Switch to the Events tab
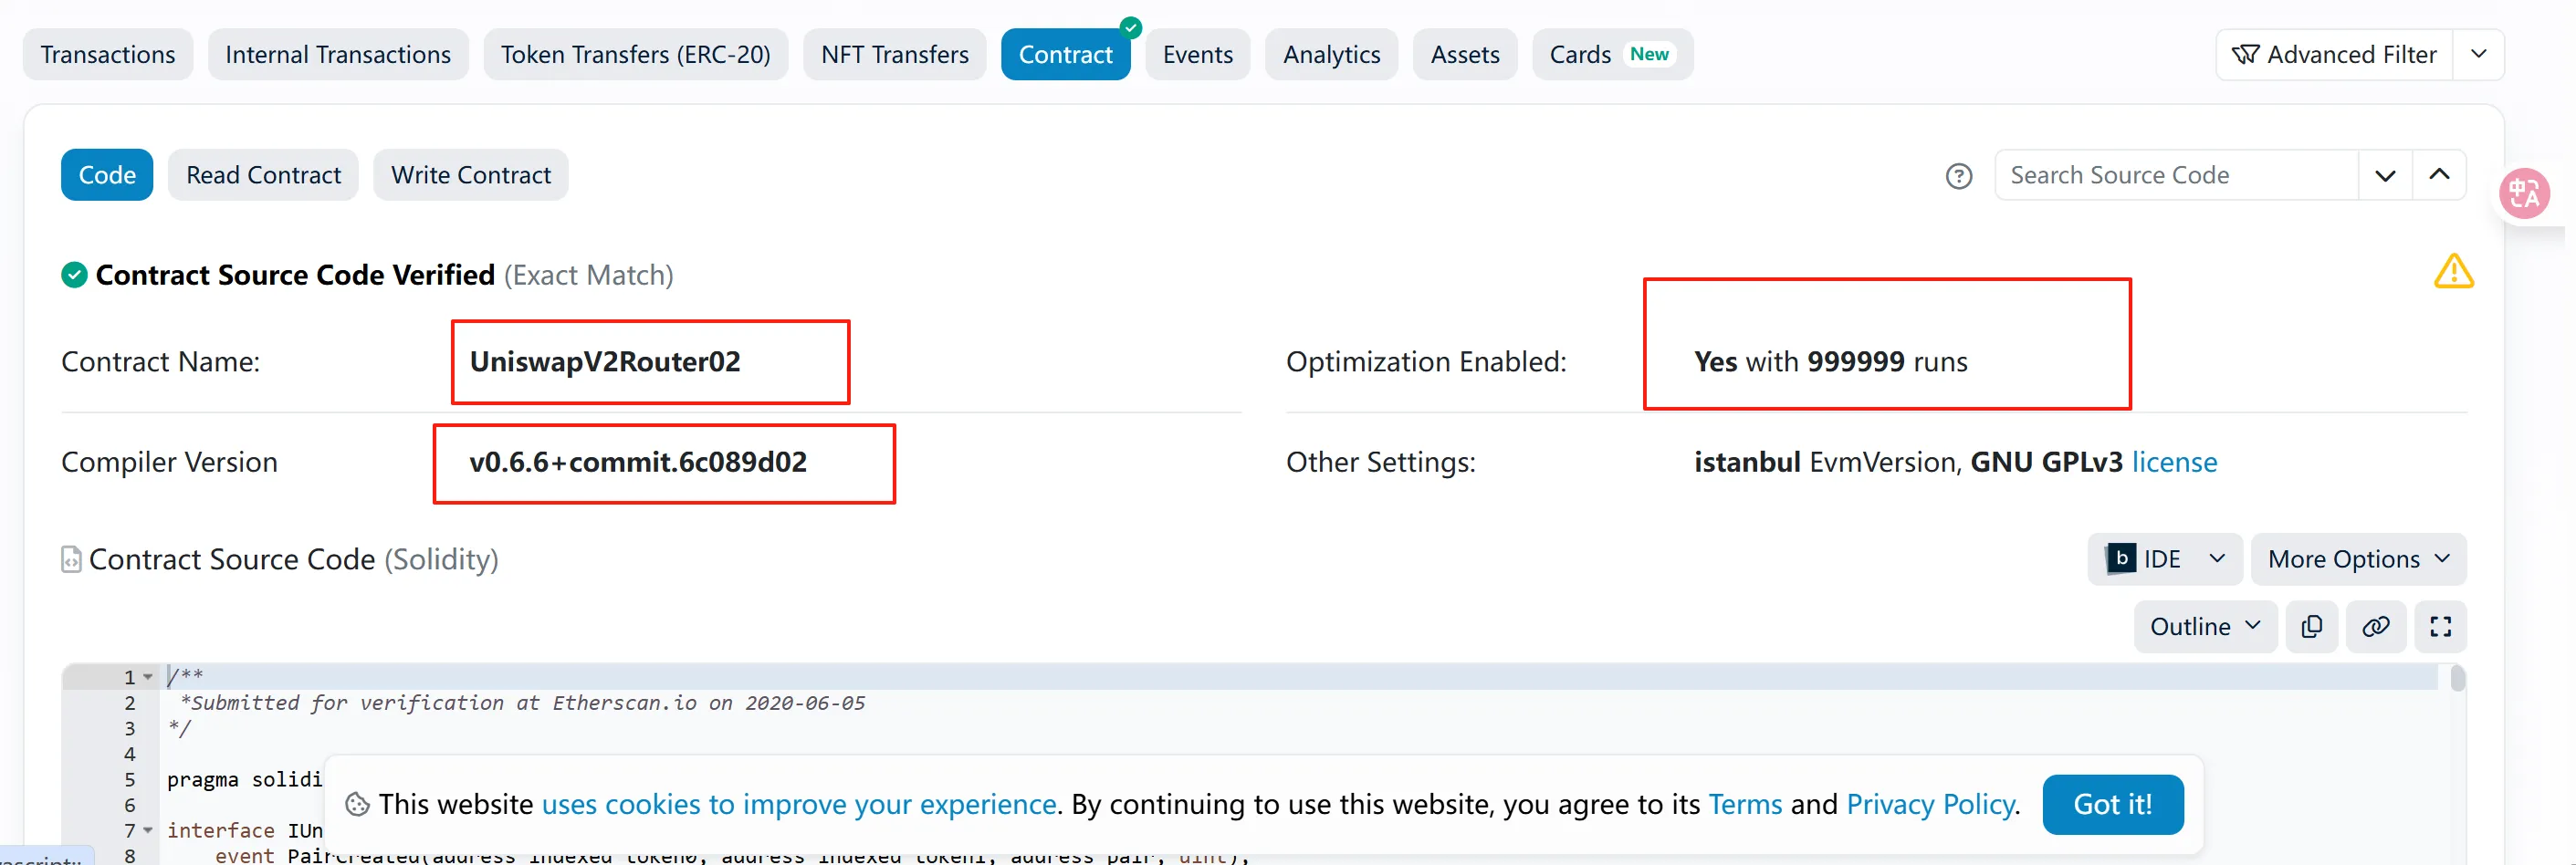Image resolution: width=2576 pixels, height=865 pixels. coord(1197,54)
